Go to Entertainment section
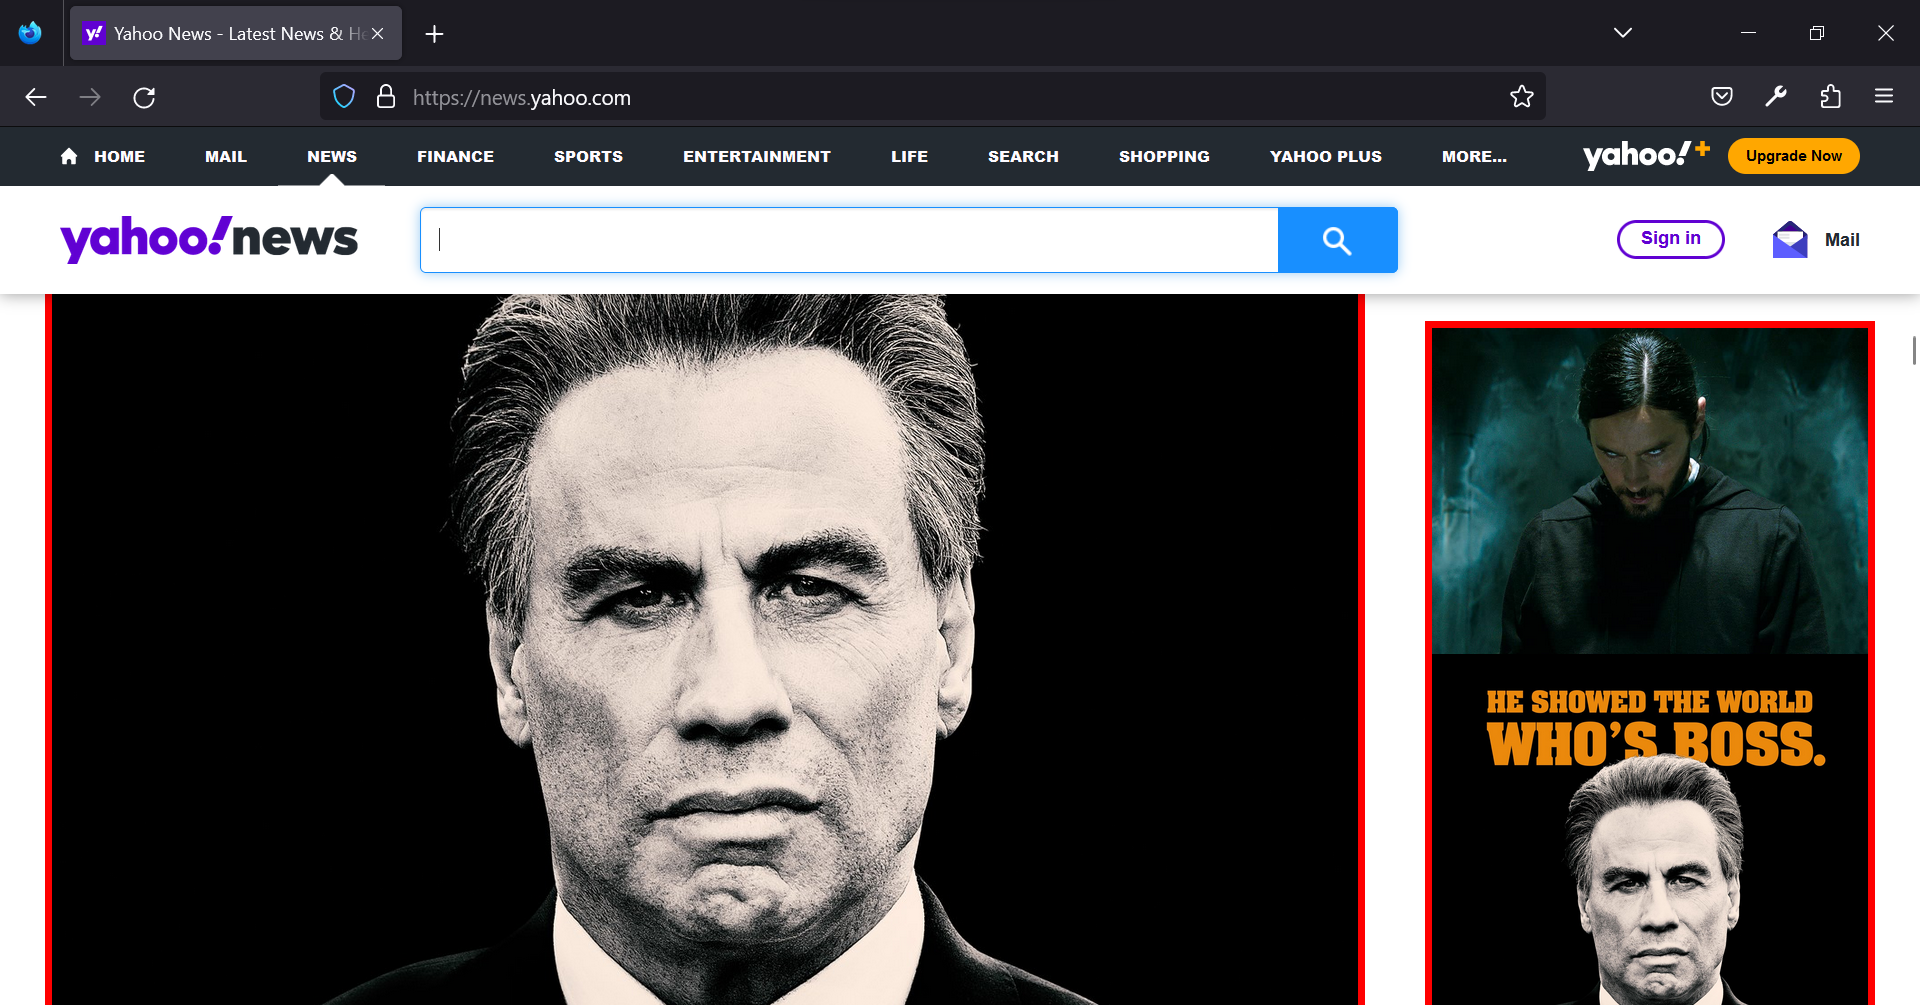This screenshot has height=1005, width=1920. tap(756, 156)
